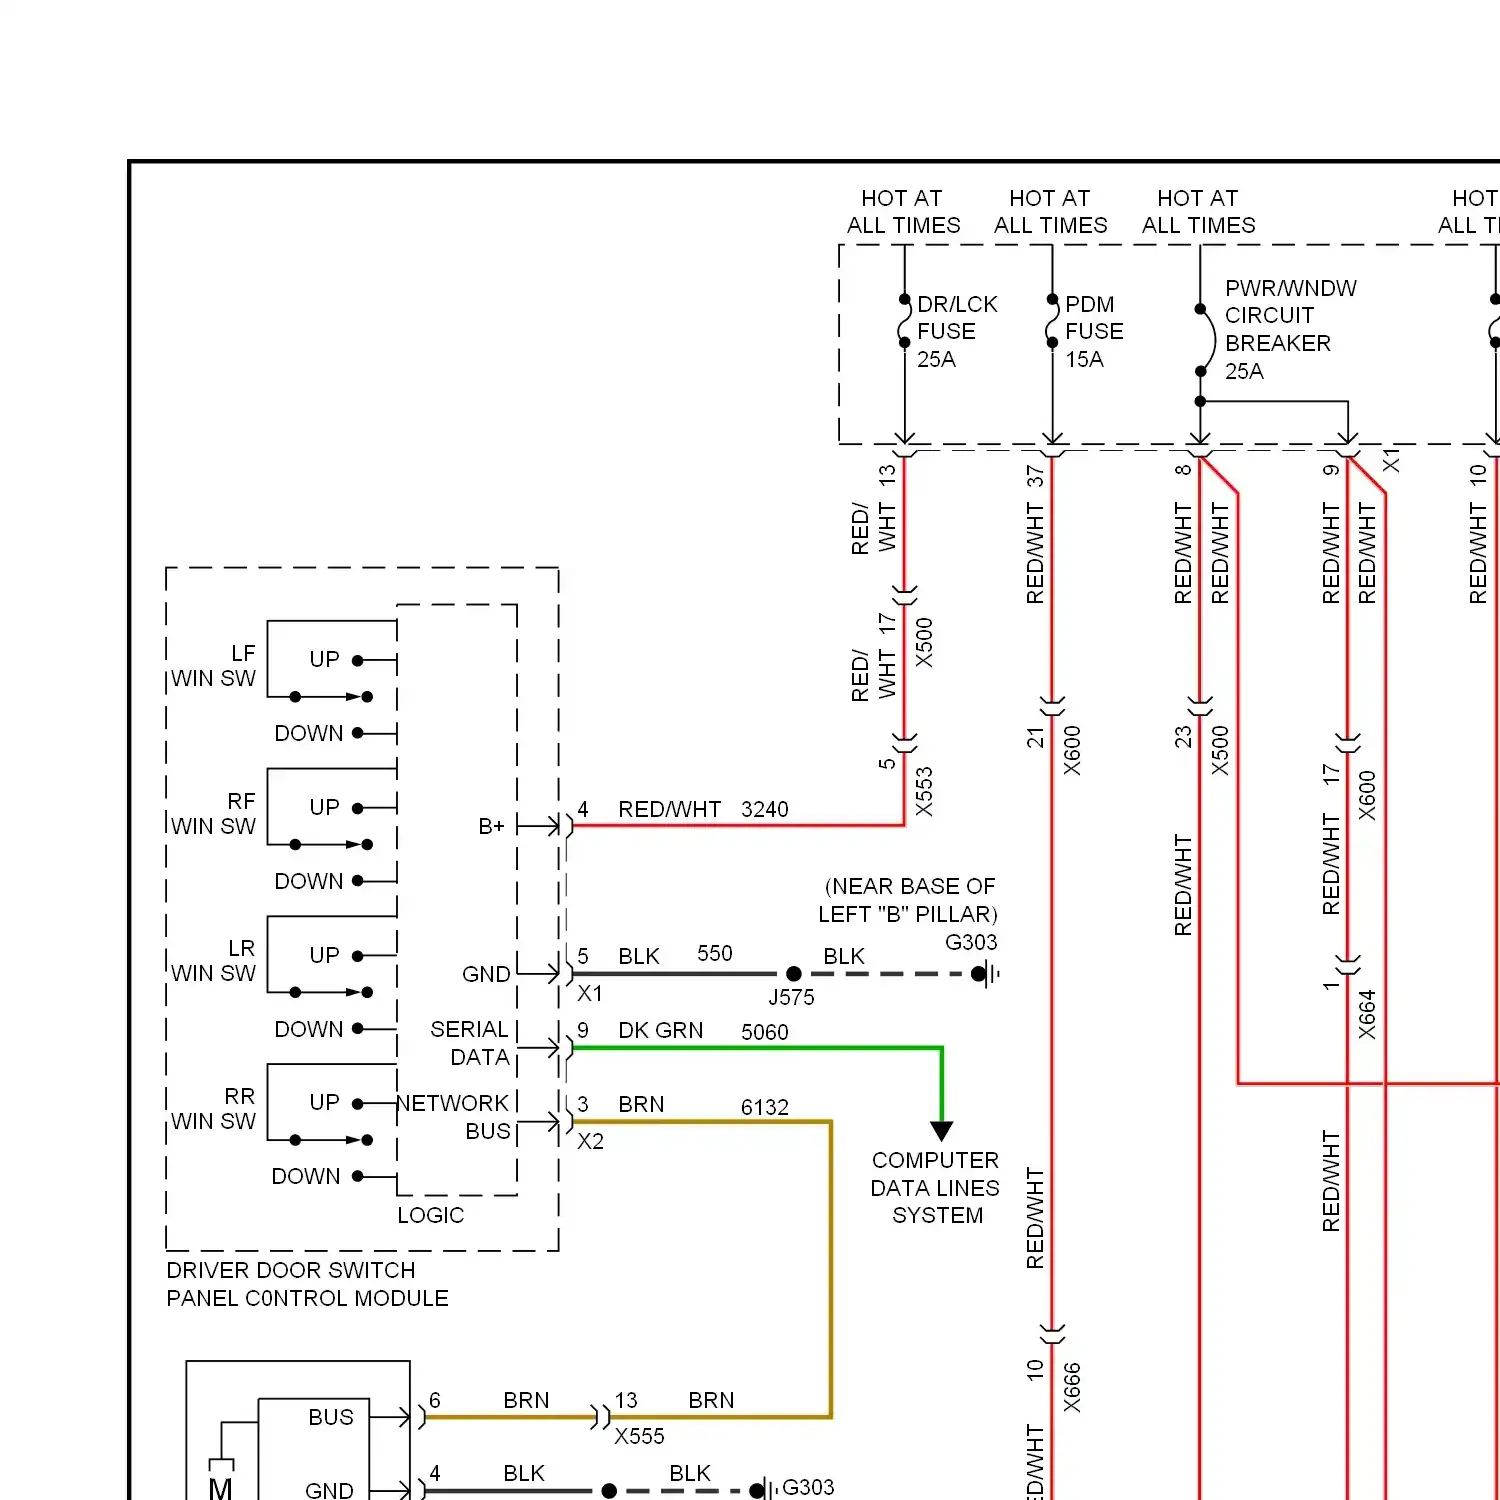Screen dimensions: 1500x1500
Task: Select the BUS label in motor module
Action: (331, 1417)
